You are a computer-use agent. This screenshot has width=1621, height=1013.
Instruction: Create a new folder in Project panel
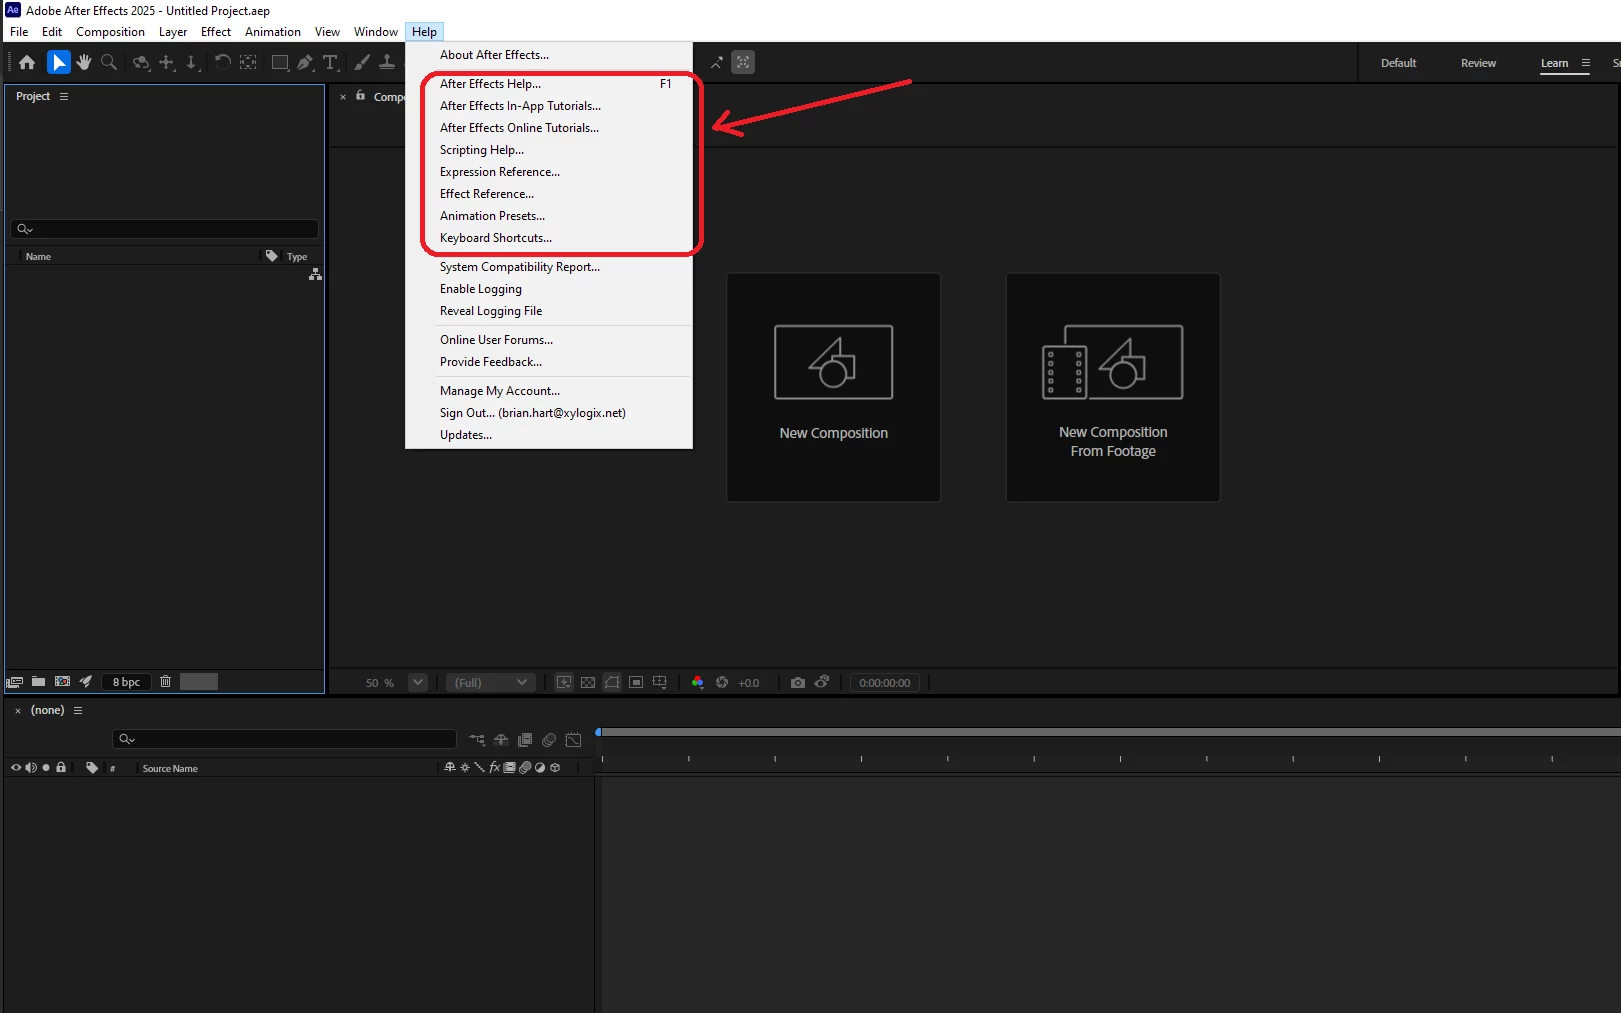pos(38,681)
